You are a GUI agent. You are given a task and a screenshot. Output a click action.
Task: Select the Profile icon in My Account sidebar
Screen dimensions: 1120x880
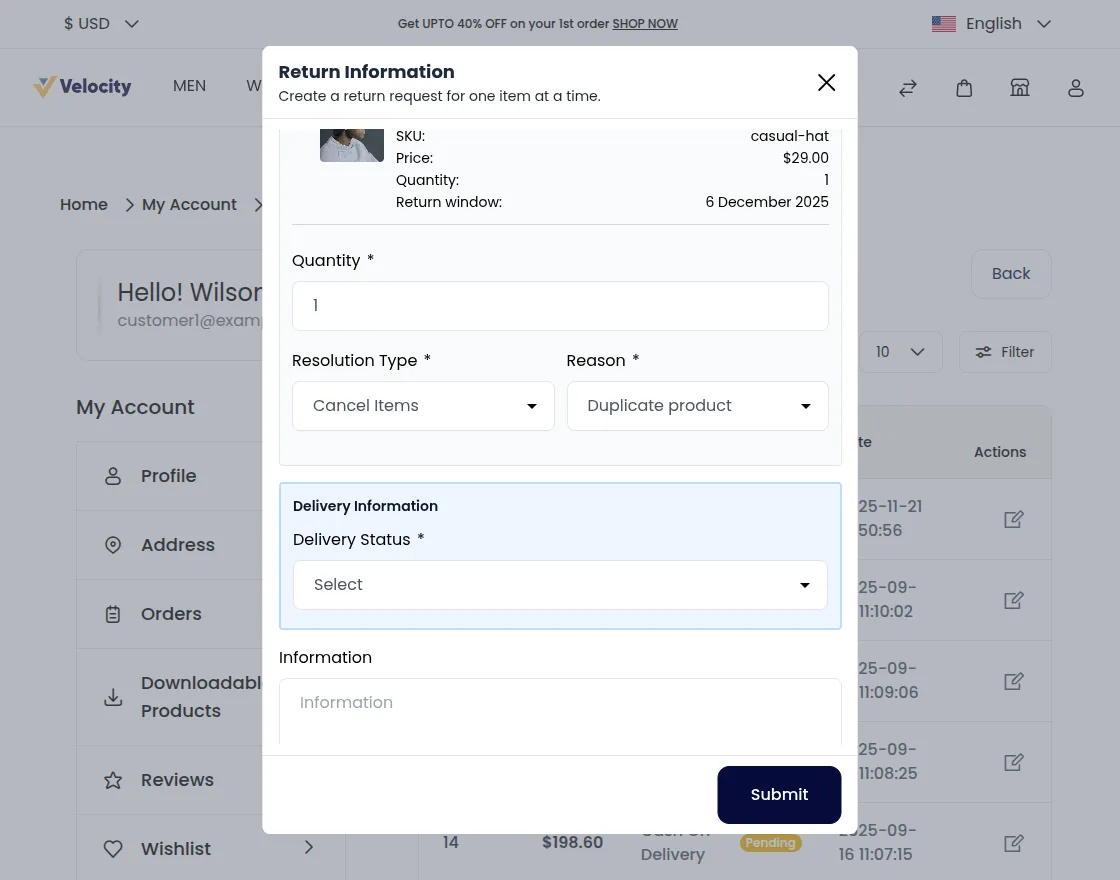click(x=112, y=476)
